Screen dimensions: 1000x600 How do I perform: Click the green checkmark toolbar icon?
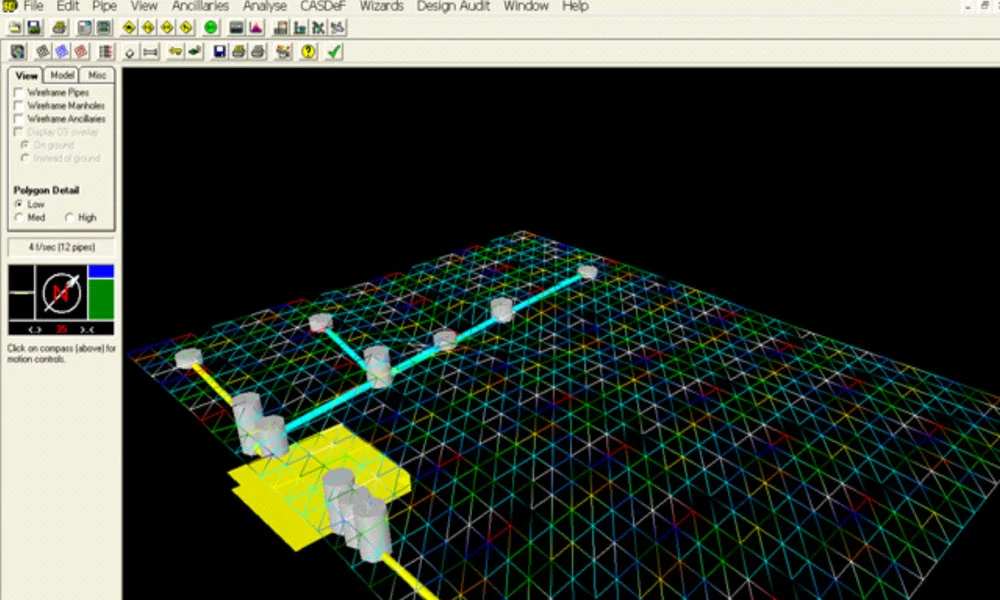click(x=334, y=51)
